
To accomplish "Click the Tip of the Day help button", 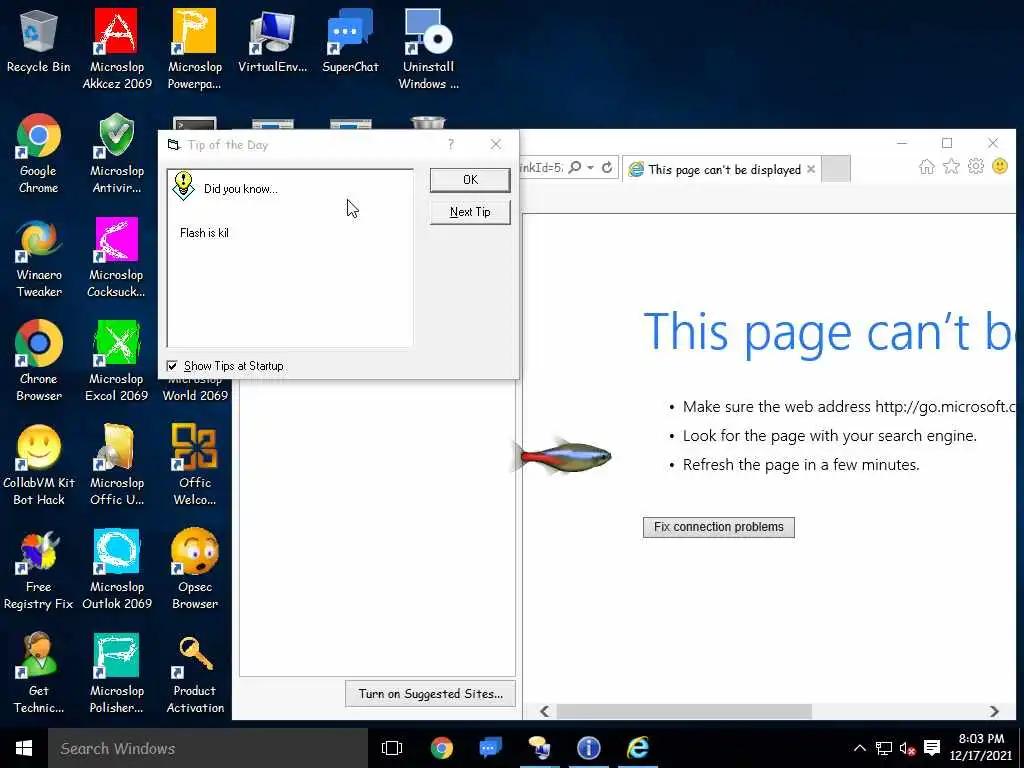I will click(451, 144).
